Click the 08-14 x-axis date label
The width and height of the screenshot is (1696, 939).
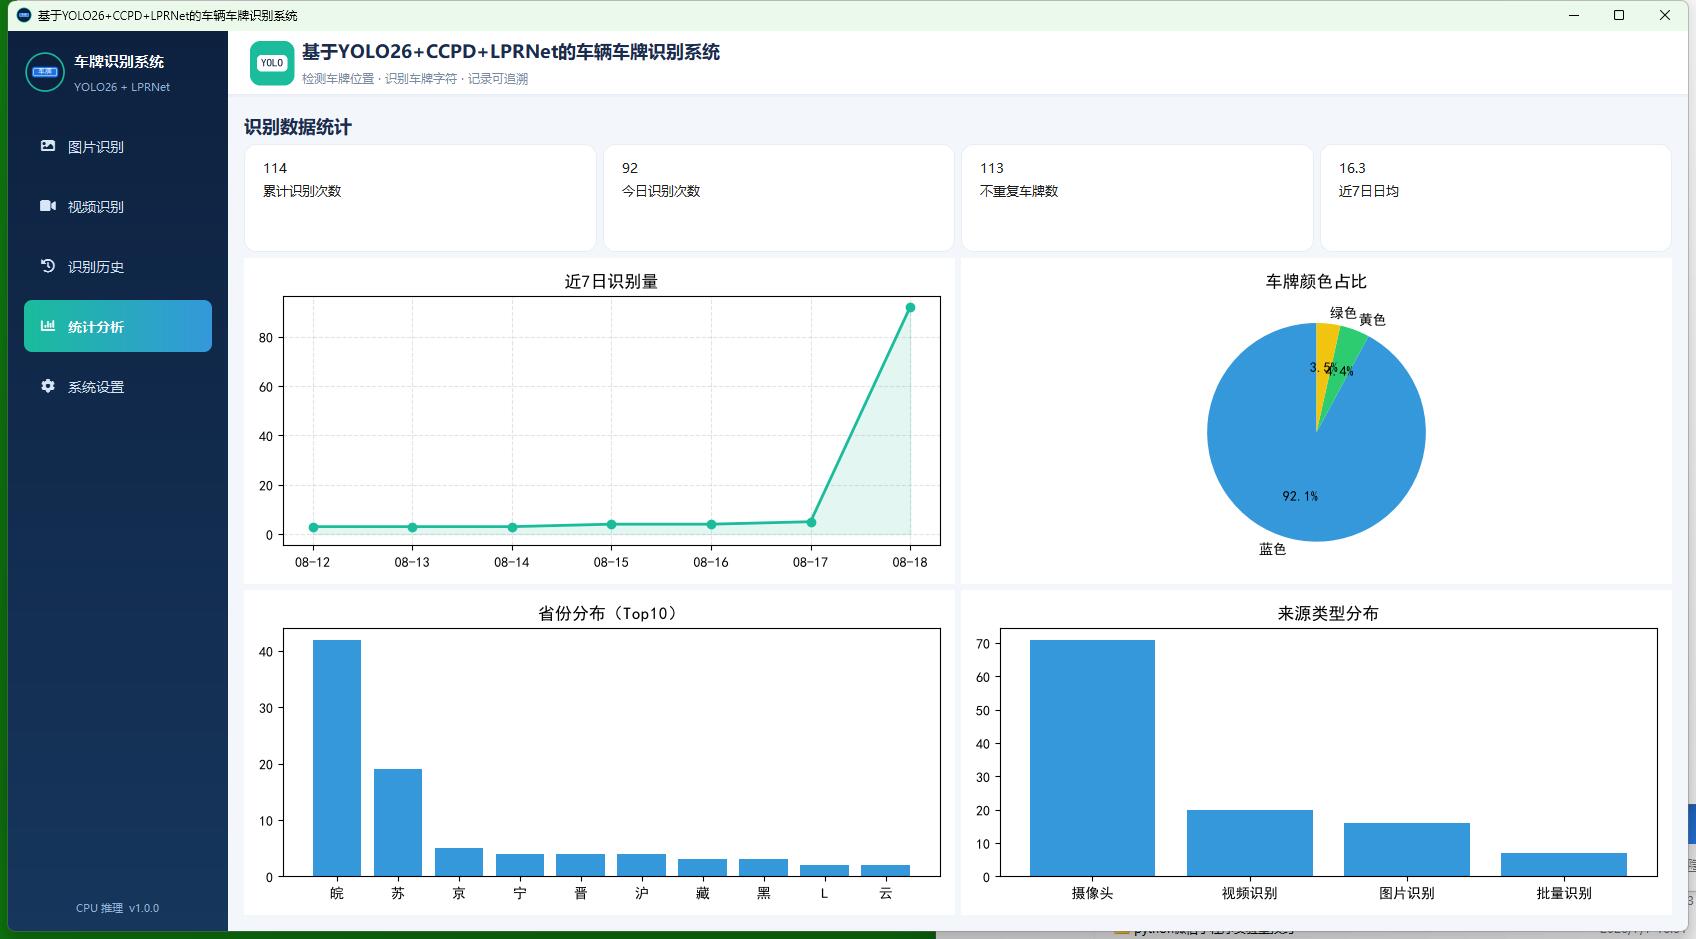click(x=512, y=562)
